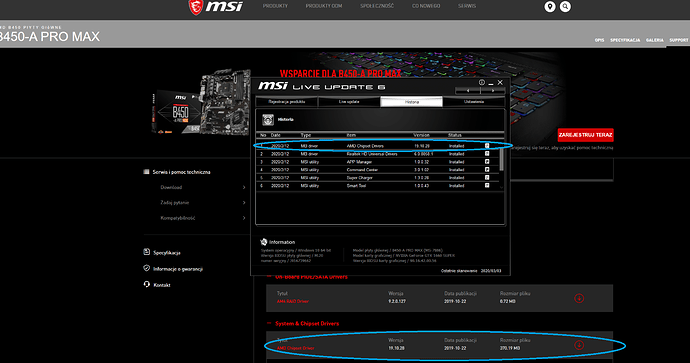Click the Date column header

[x=275, y=135]
